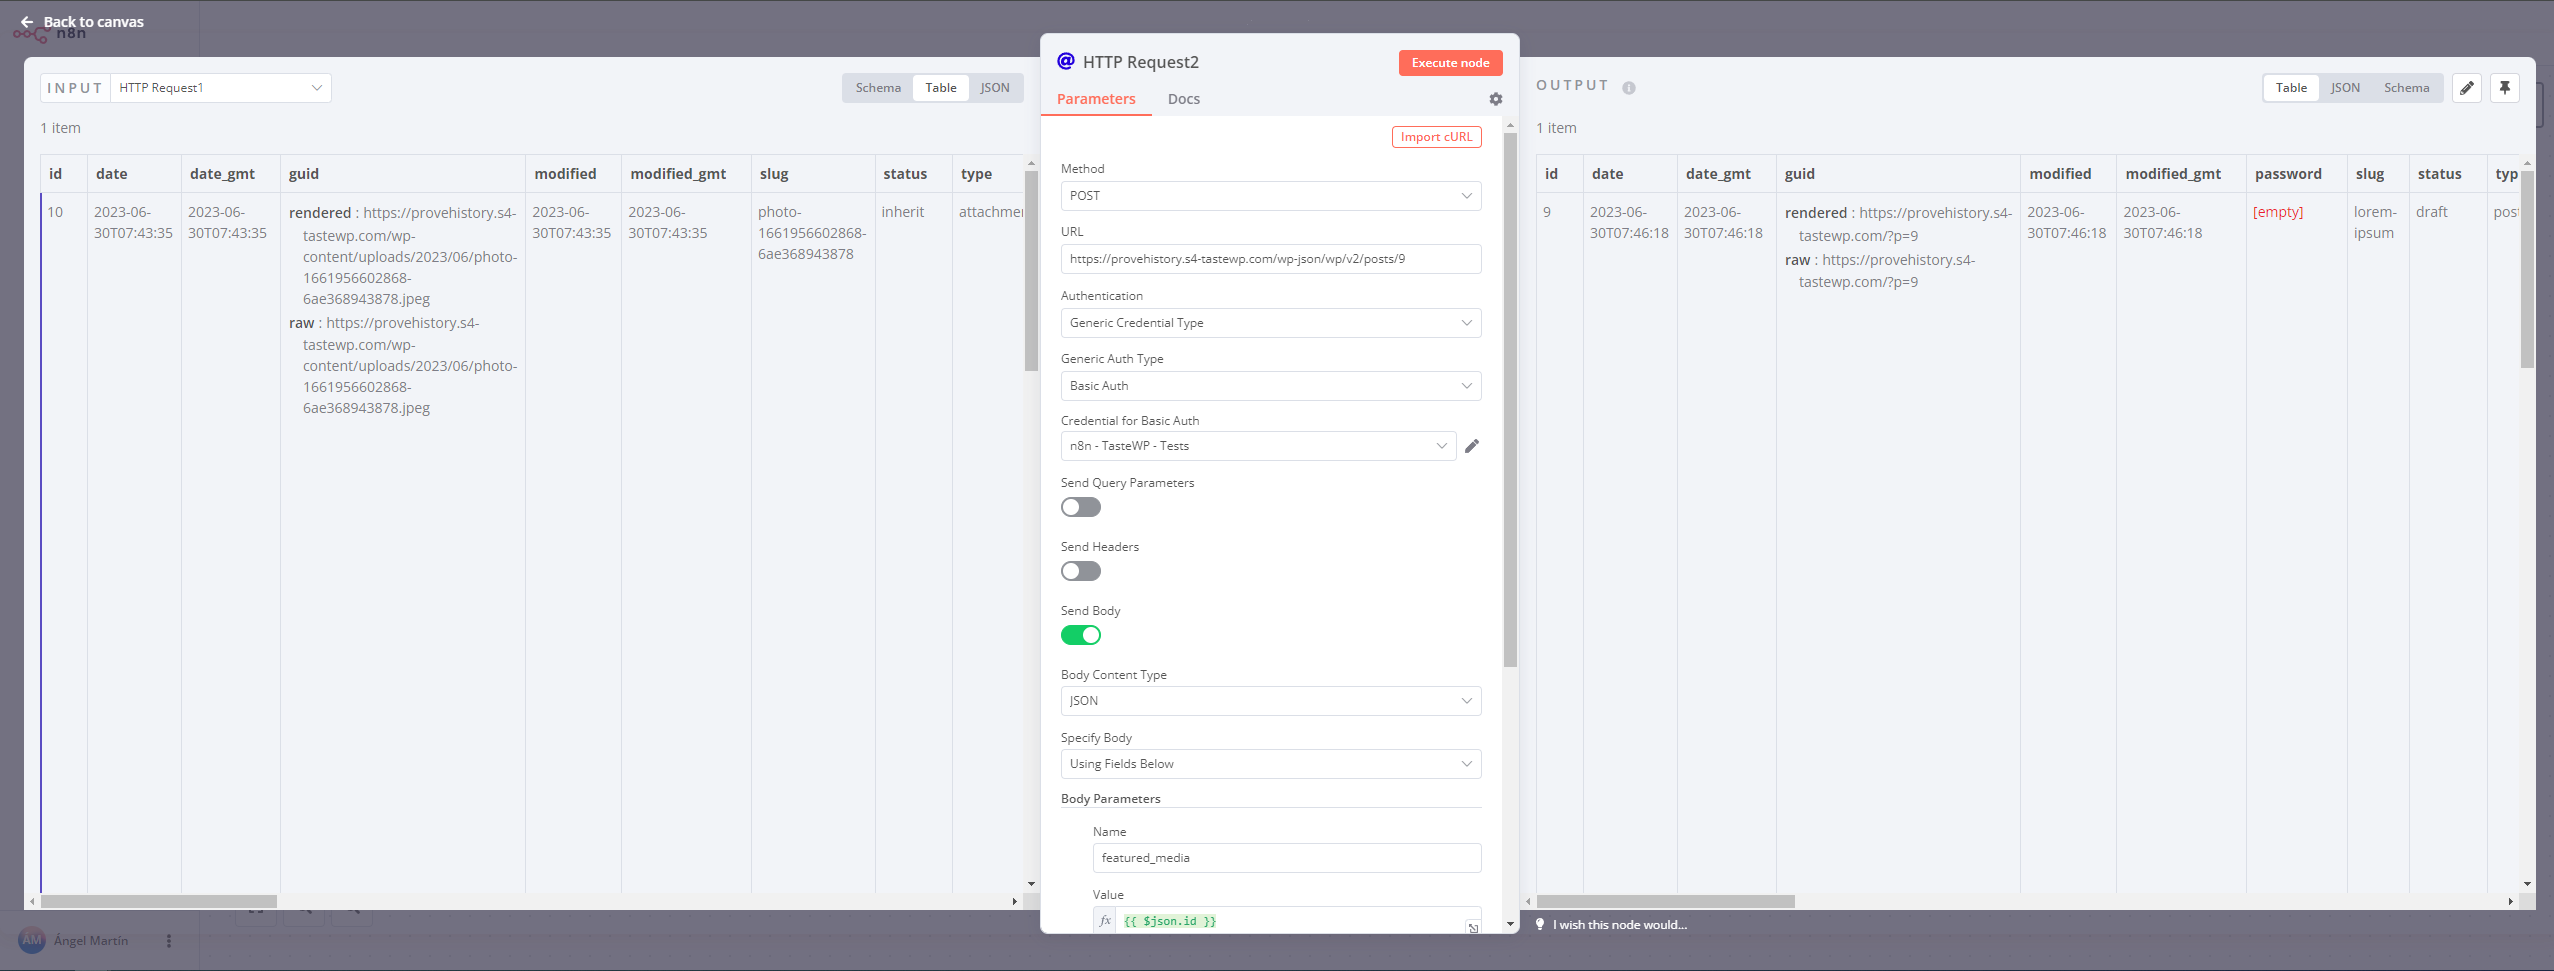Edit the Basic Auth credential pencil
Image resolution: width=2554 pixels, height=971 pixels.
pyautogui.click(x=1472, y=446)
